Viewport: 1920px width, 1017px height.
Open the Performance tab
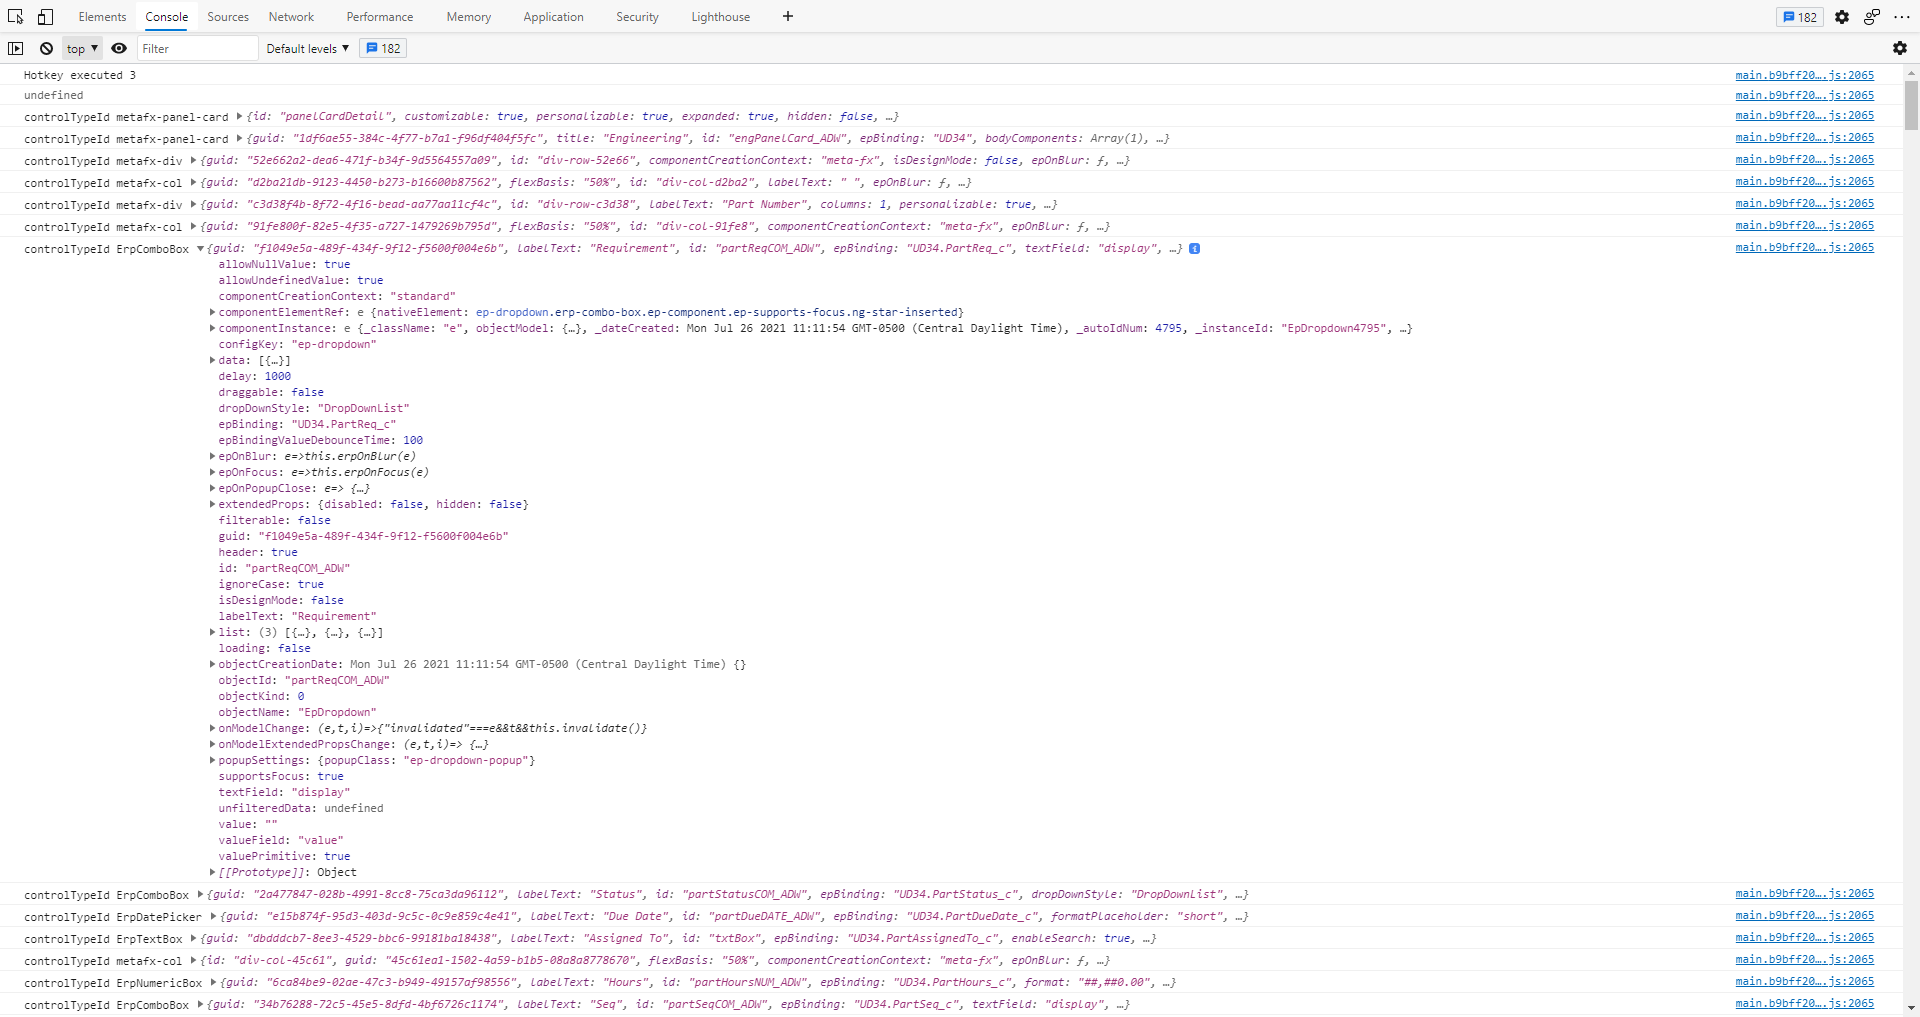pos(380,17)
